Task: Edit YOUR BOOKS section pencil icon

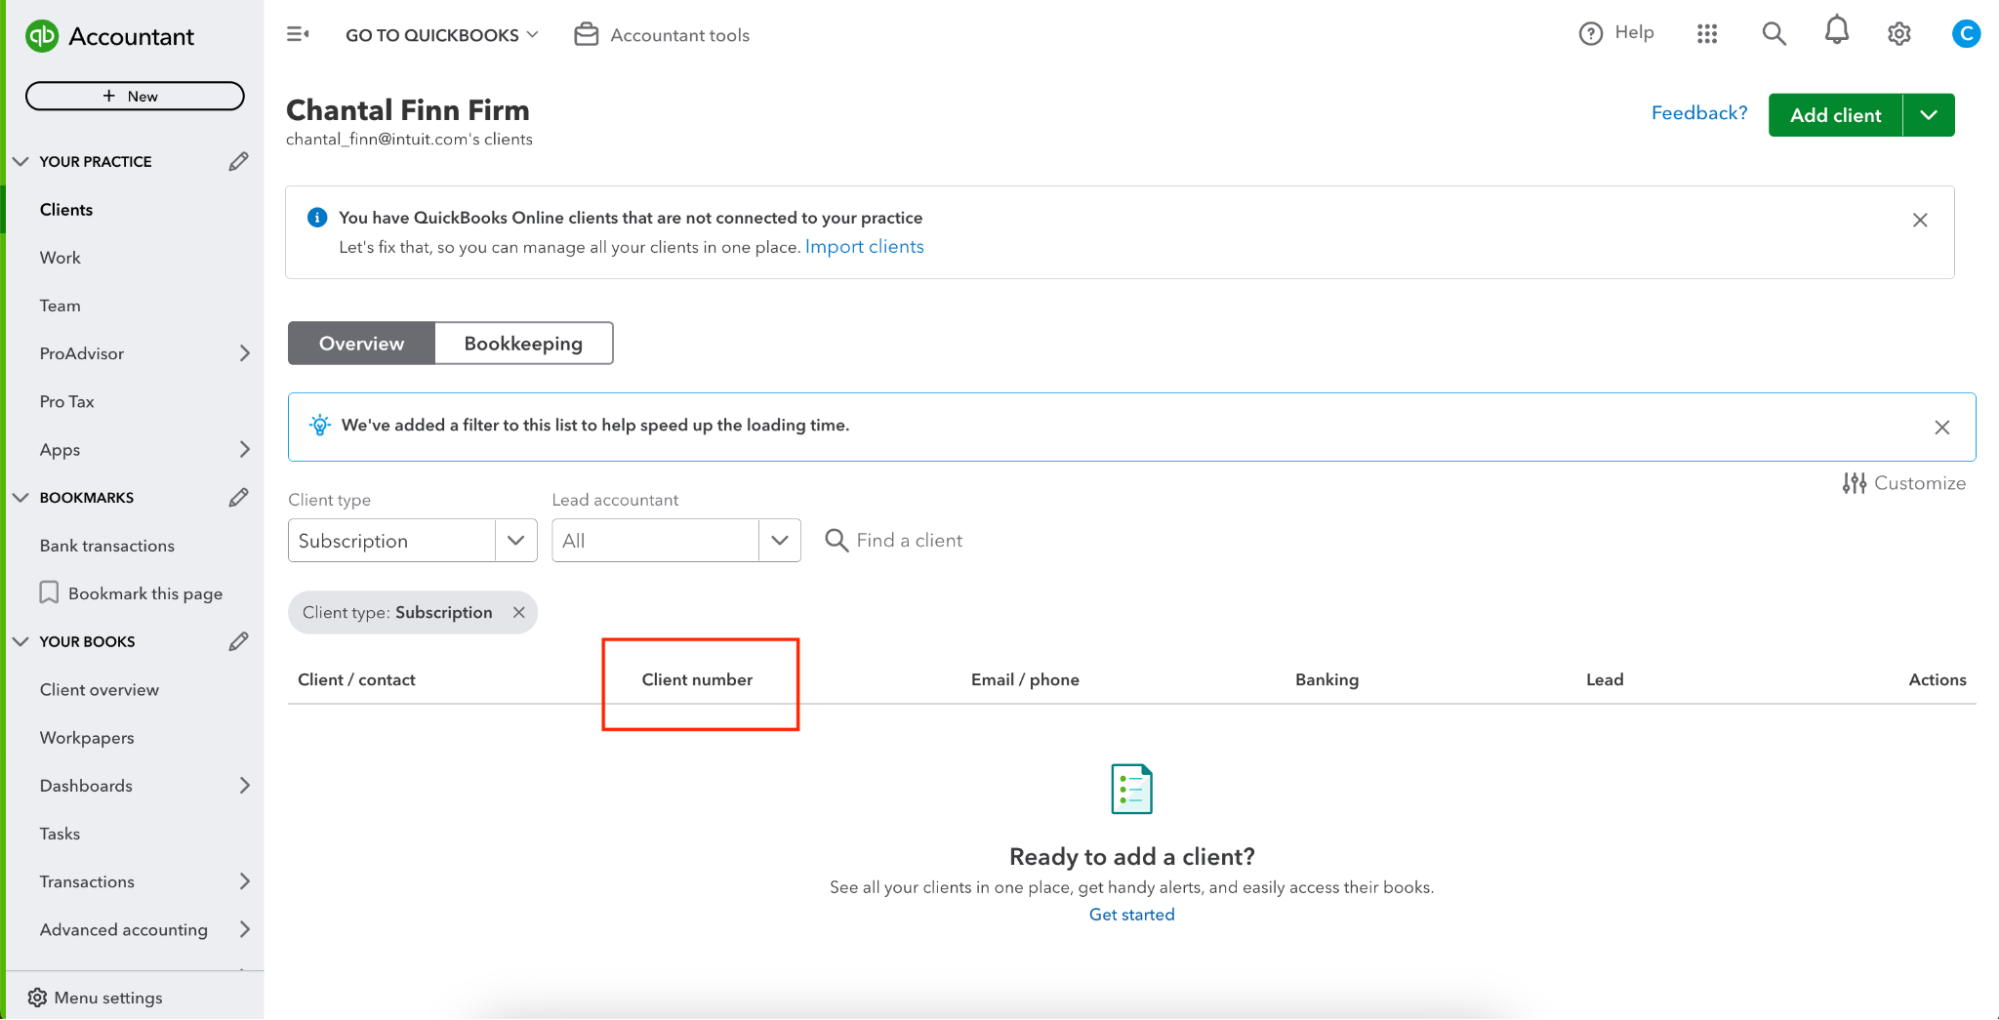Action: click(x=238, y=641)
